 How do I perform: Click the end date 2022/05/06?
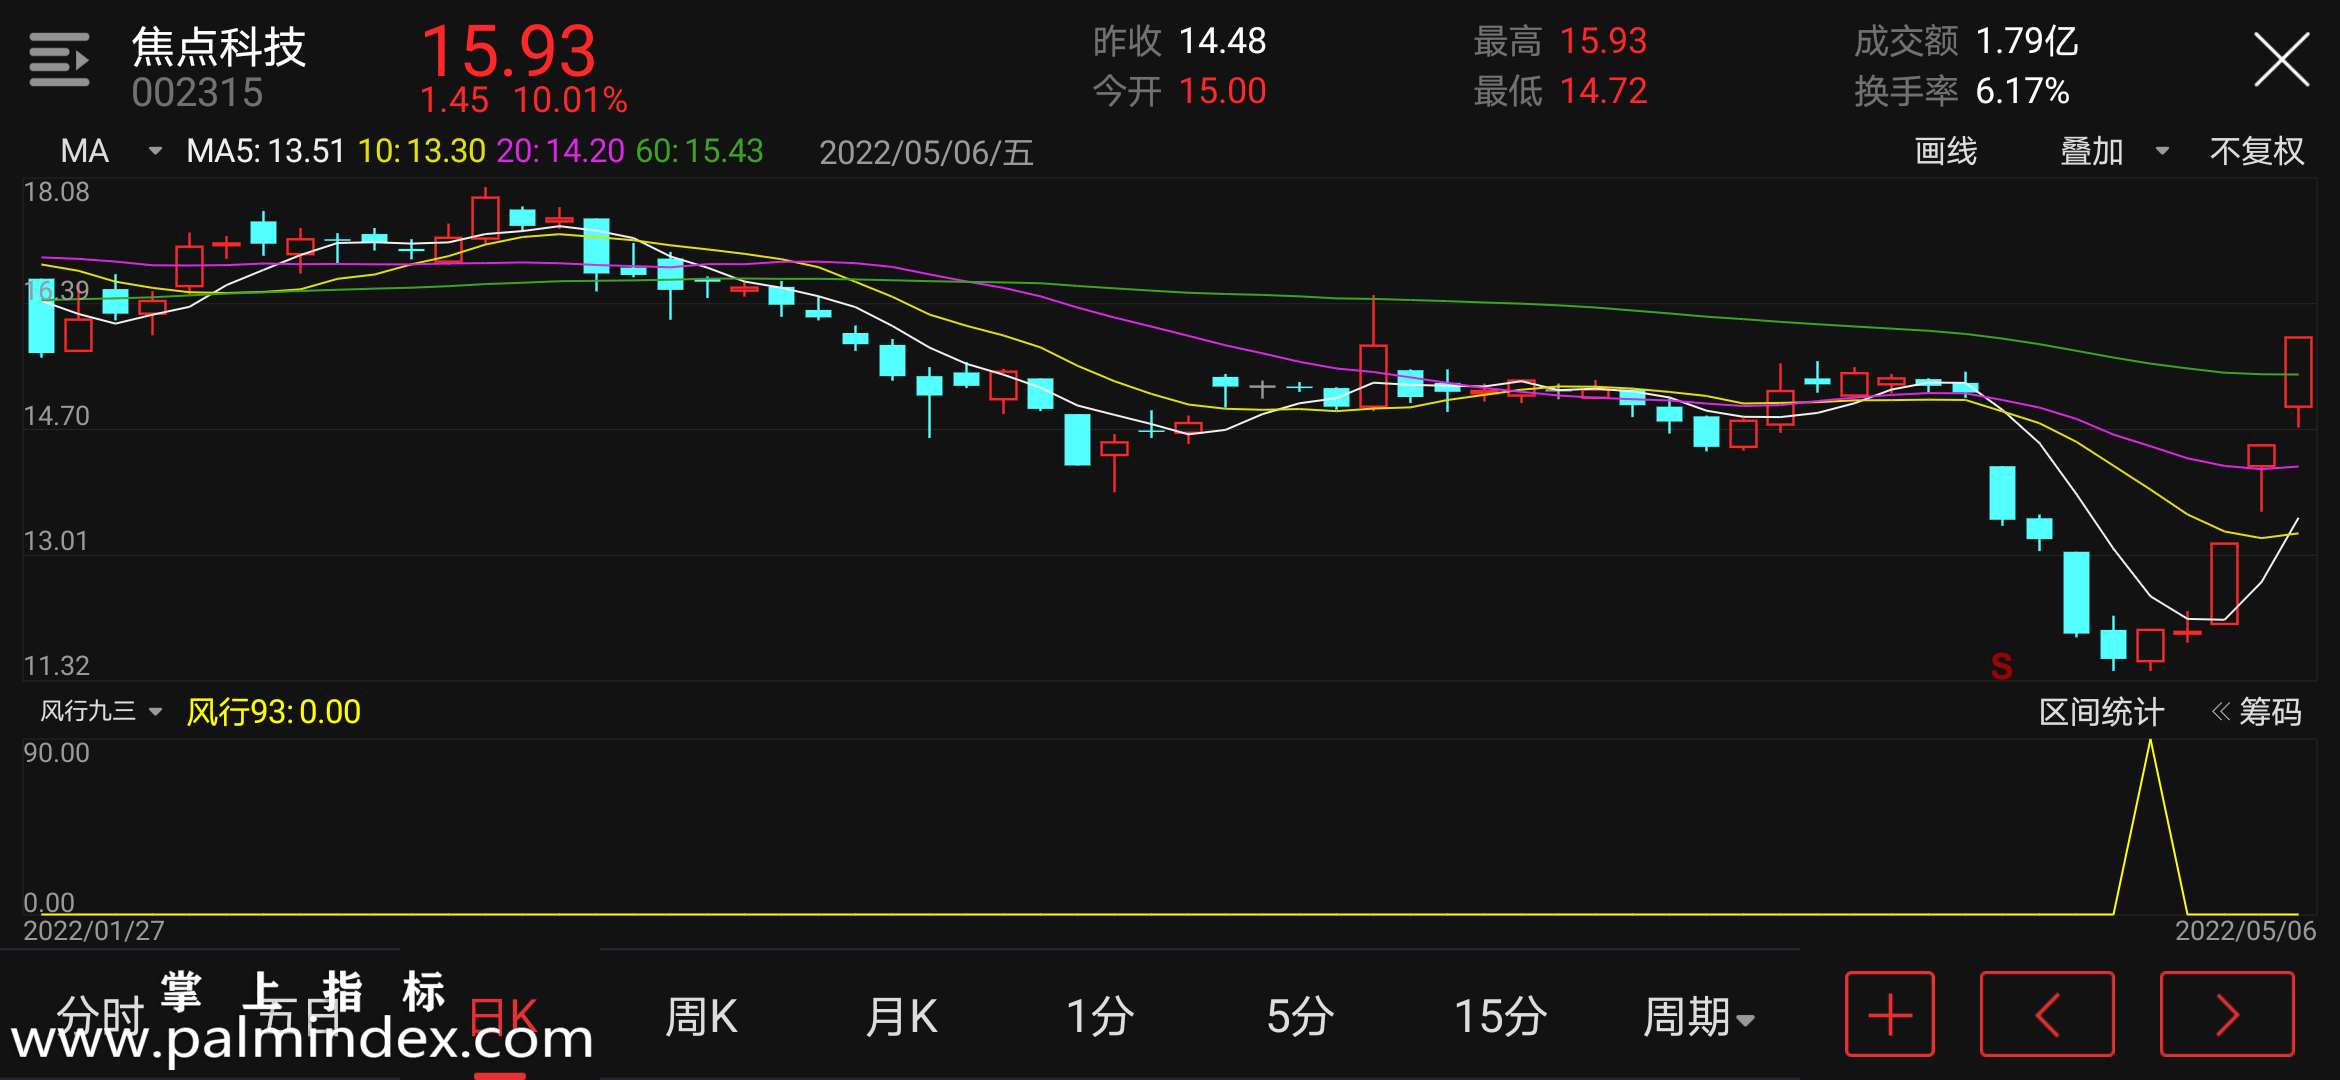pos(2245,931)
